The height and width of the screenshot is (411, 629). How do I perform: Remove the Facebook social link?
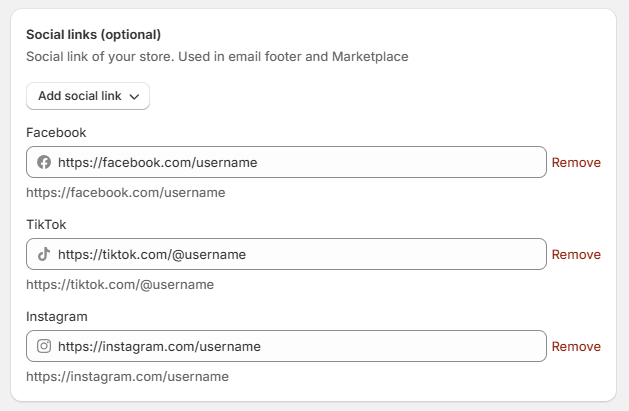pos(576,162)
